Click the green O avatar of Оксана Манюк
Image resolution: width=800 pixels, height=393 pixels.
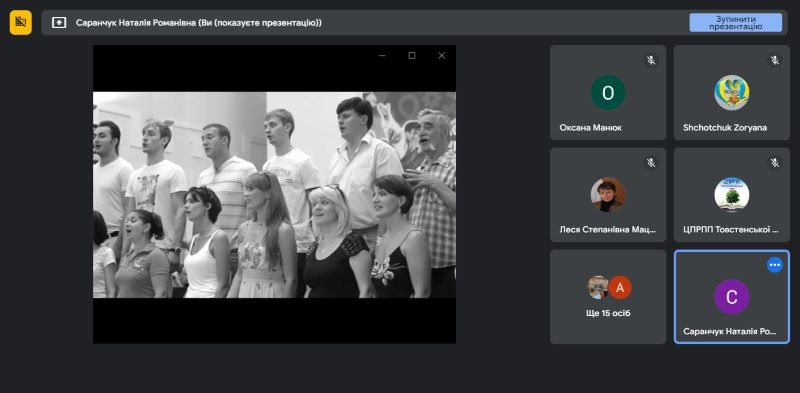(x=608, y=93)
